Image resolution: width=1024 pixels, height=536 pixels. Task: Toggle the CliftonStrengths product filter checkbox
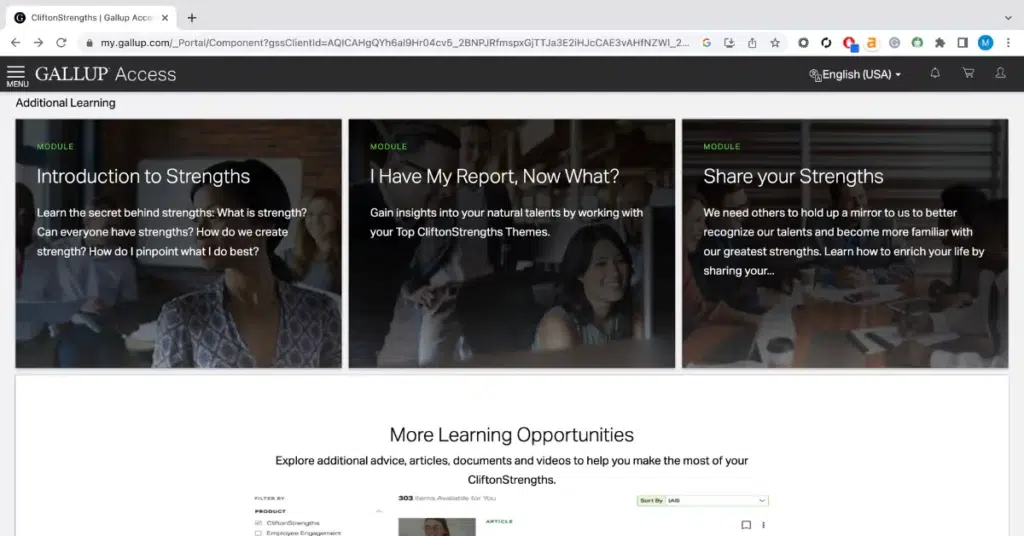[258, 523]
